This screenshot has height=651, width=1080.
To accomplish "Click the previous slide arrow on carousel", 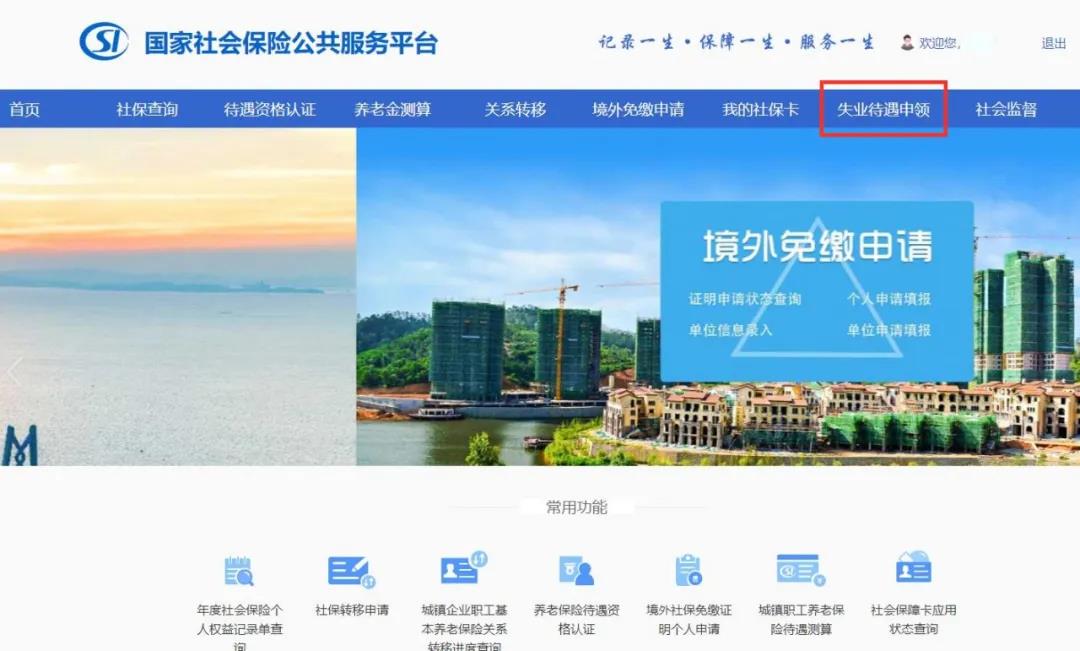I will tap(14, 372).
